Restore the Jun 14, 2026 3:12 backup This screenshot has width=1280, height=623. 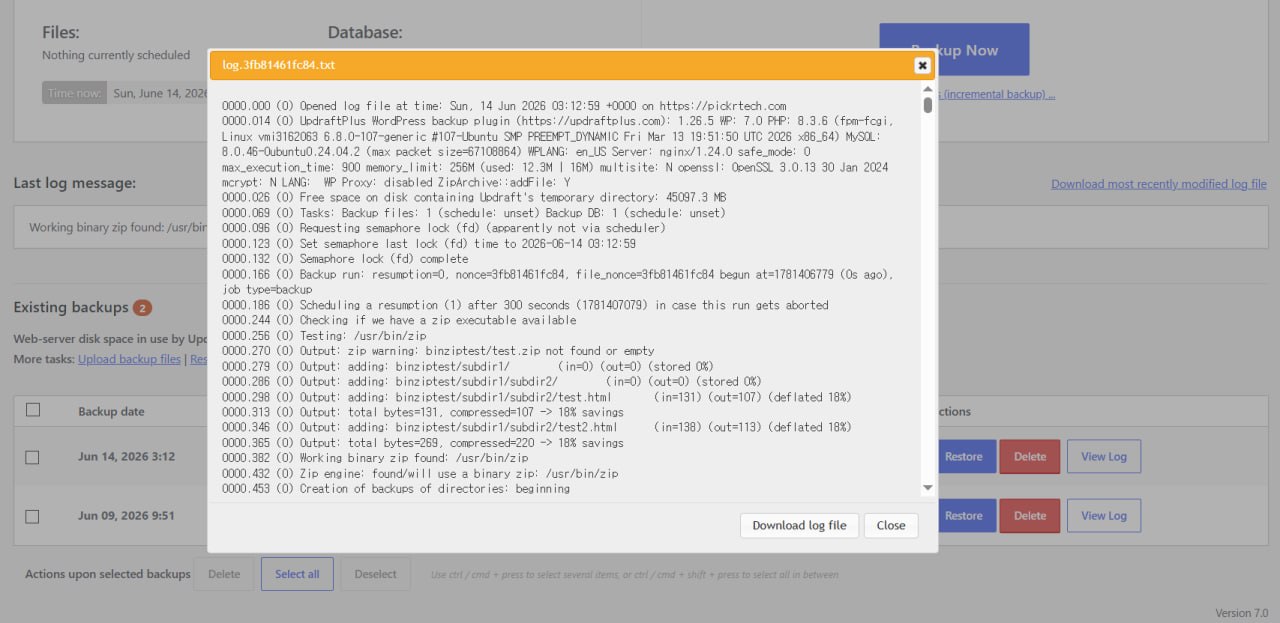tap(964, 456)
